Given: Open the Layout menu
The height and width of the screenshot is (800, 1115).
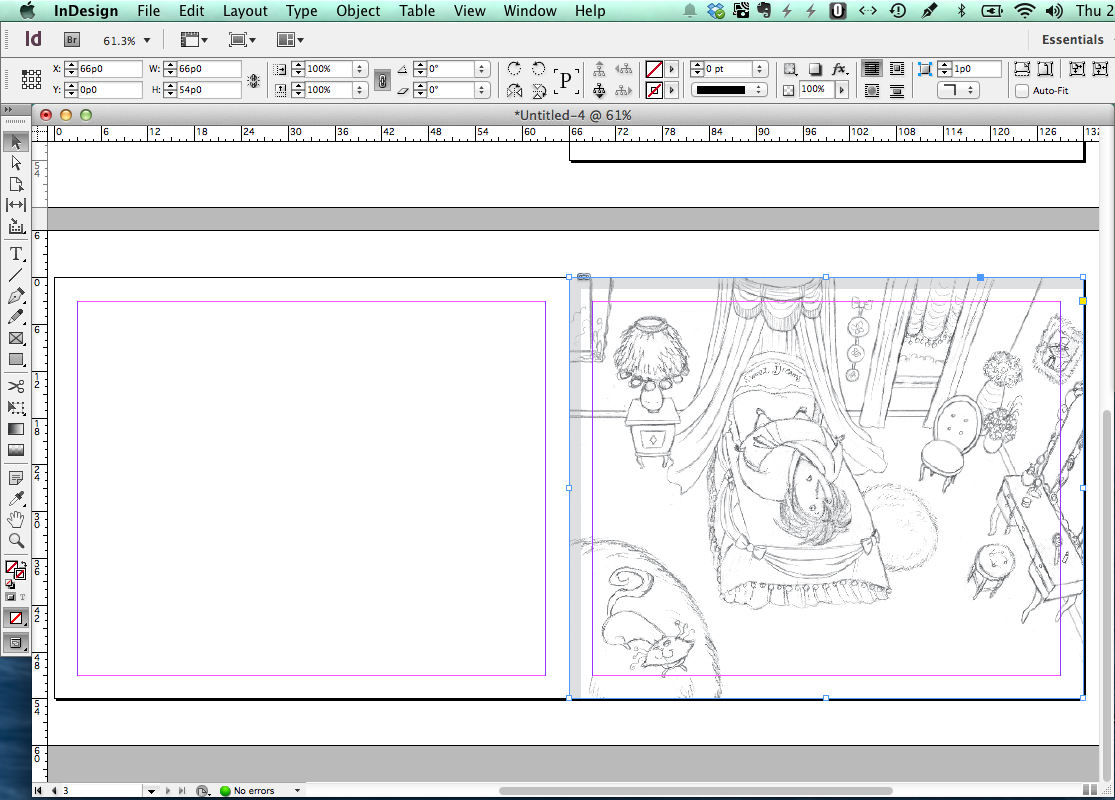Looking at the screenshot, I should click(x=245, y=11).
